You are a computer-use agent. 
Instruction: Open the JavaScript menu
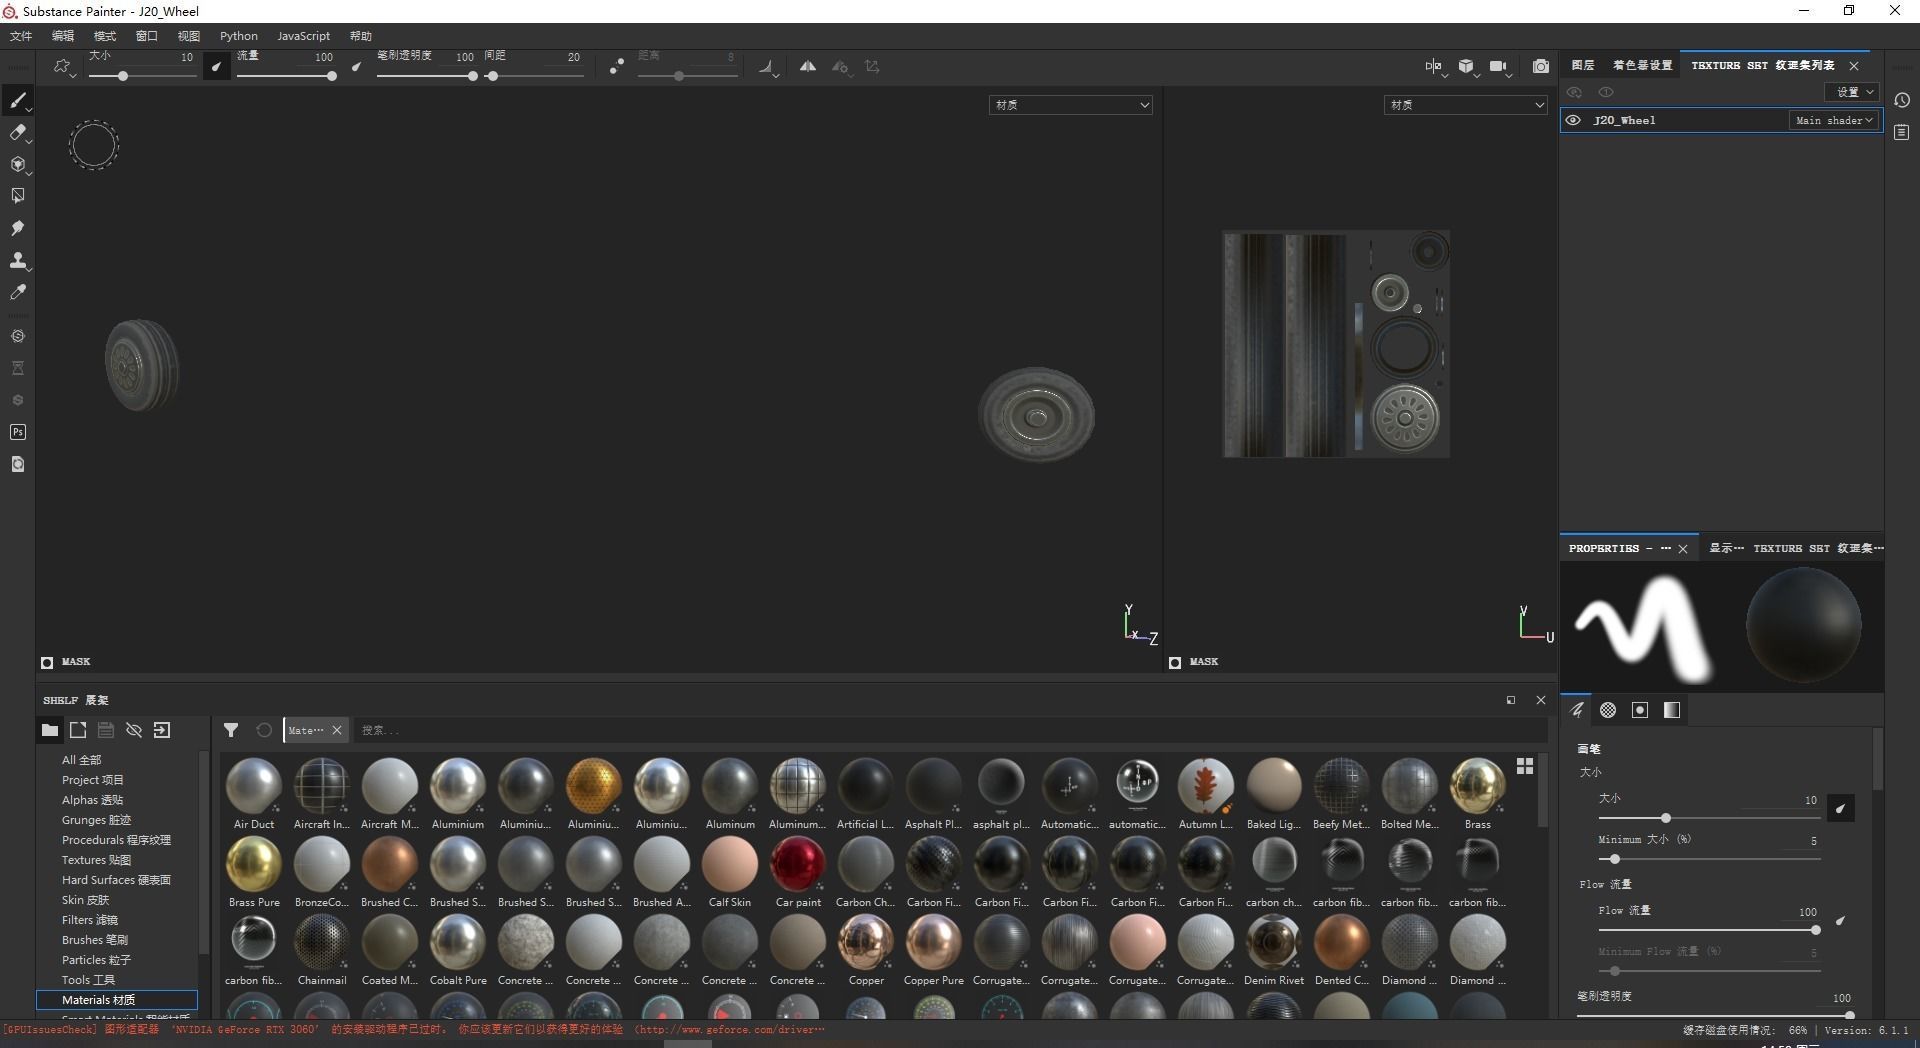[x=303, y=36]
